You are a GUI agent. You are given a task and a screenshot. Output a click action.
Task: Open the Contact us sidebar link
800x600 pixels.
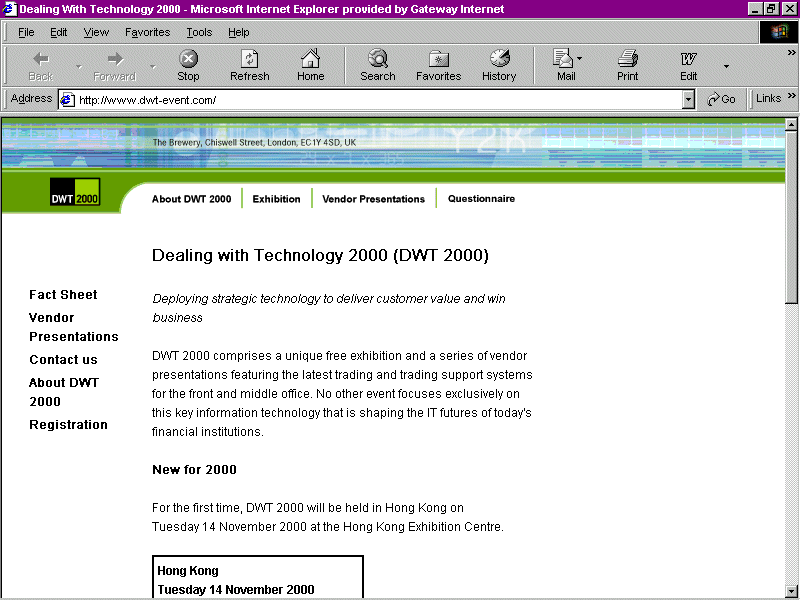63,359
